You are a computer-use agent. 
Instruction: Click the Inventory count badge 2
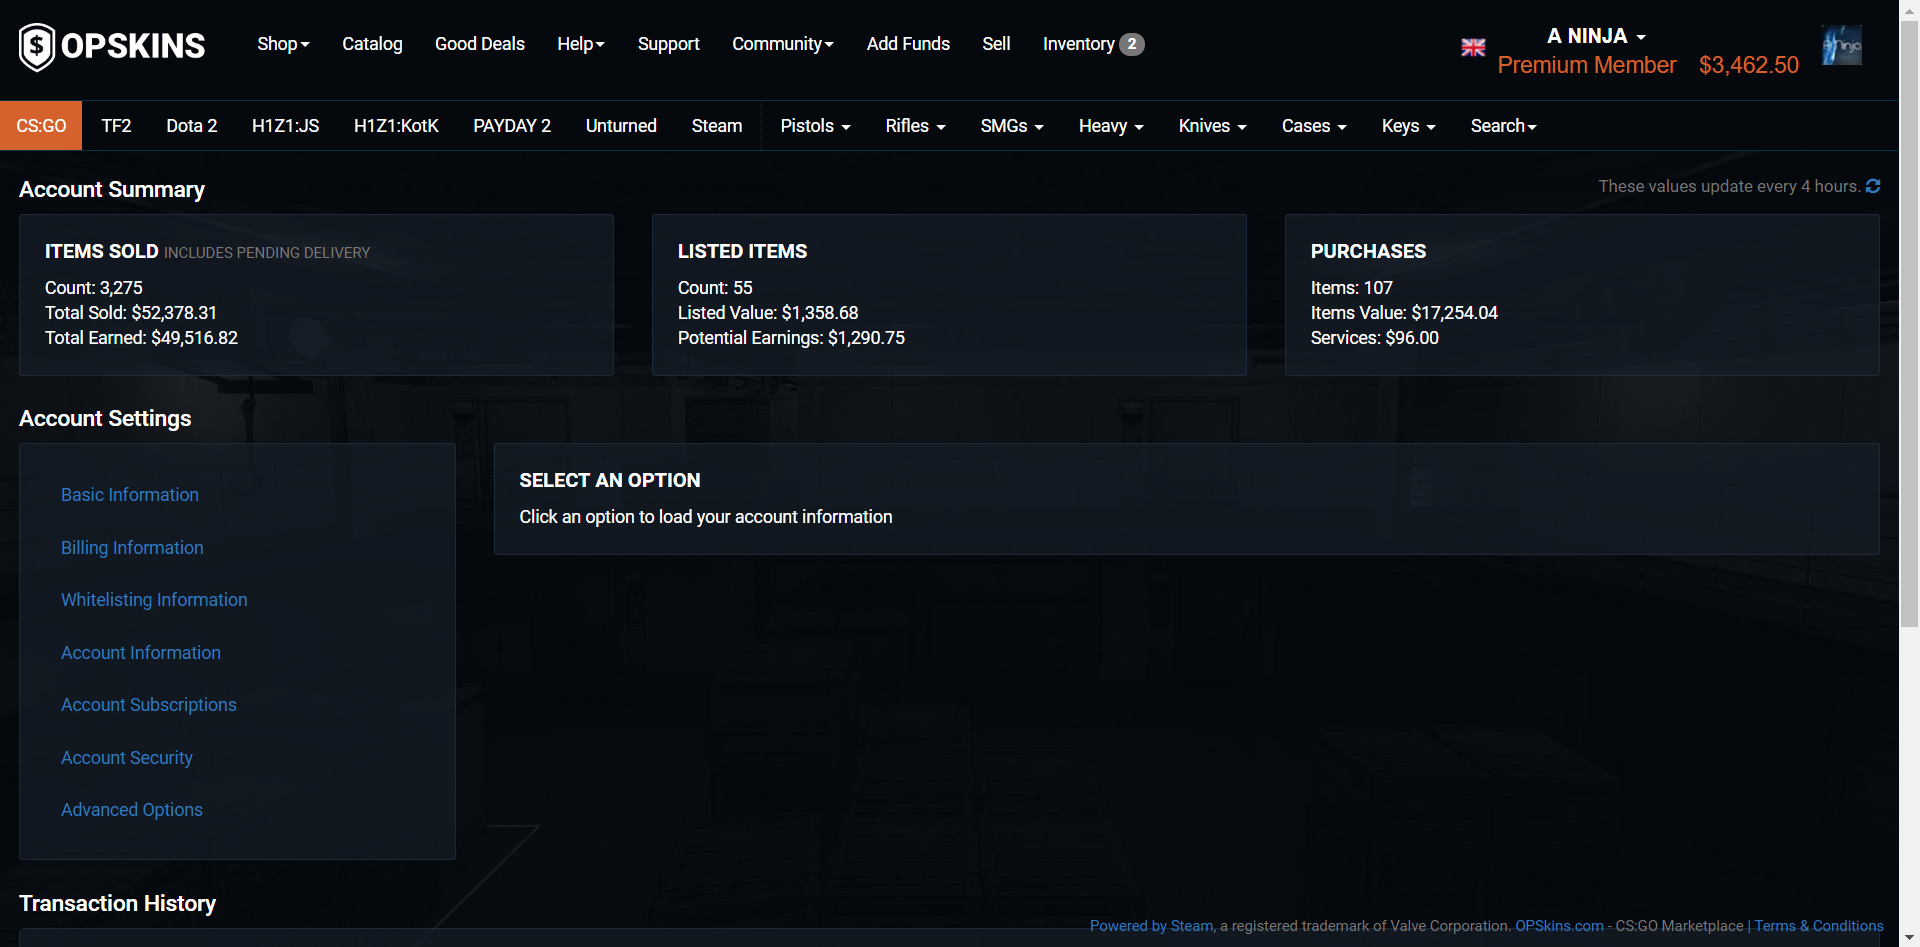(x=1131, y=44)
